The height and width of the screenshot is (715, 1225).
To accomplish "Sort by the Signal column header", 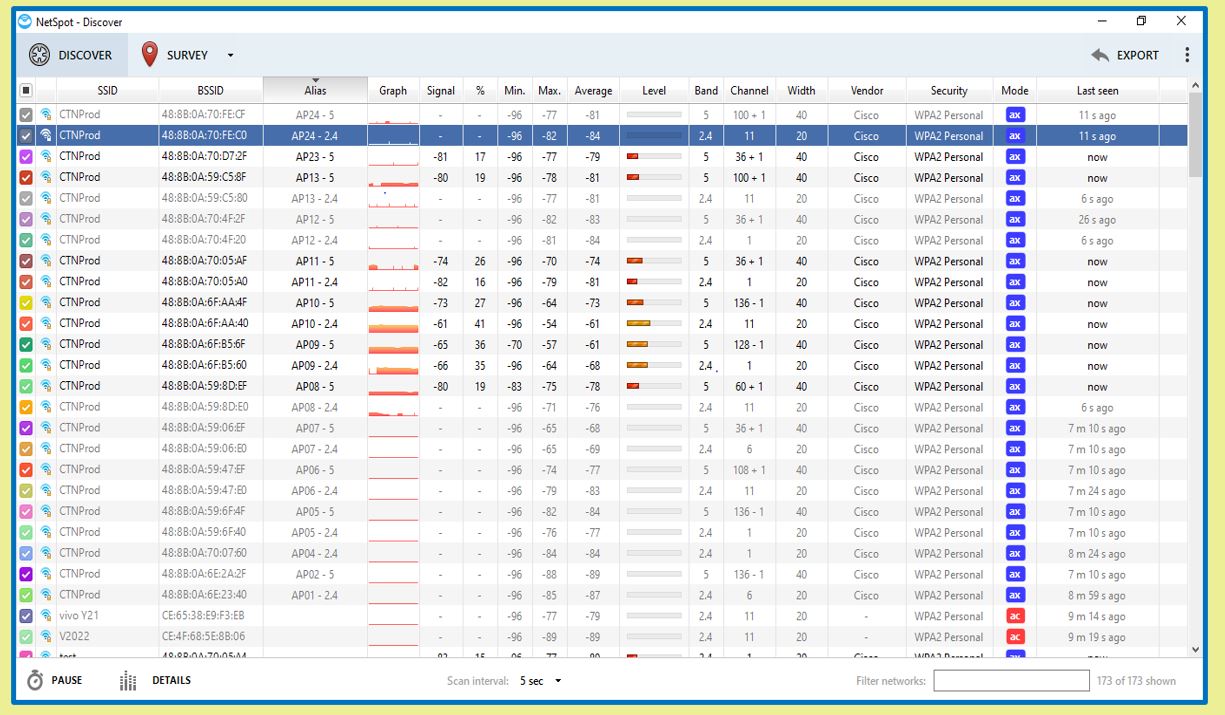I will pyautogui.click(x=441, y=90).
